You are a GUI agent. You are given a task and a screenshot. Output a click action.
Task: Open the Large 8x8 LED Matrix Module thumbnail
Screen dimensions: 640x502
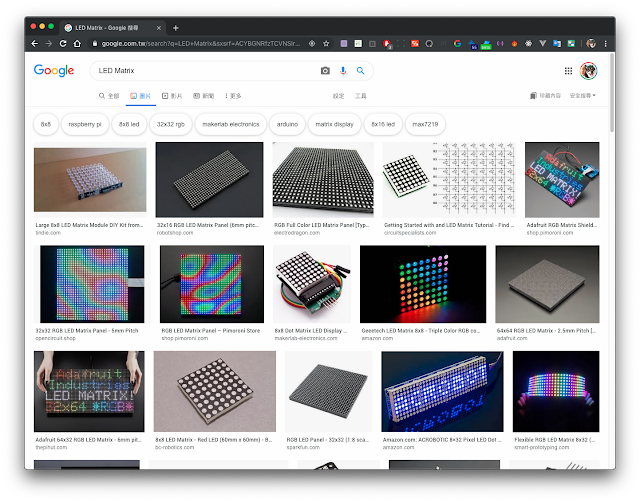(x=90, y=180)
